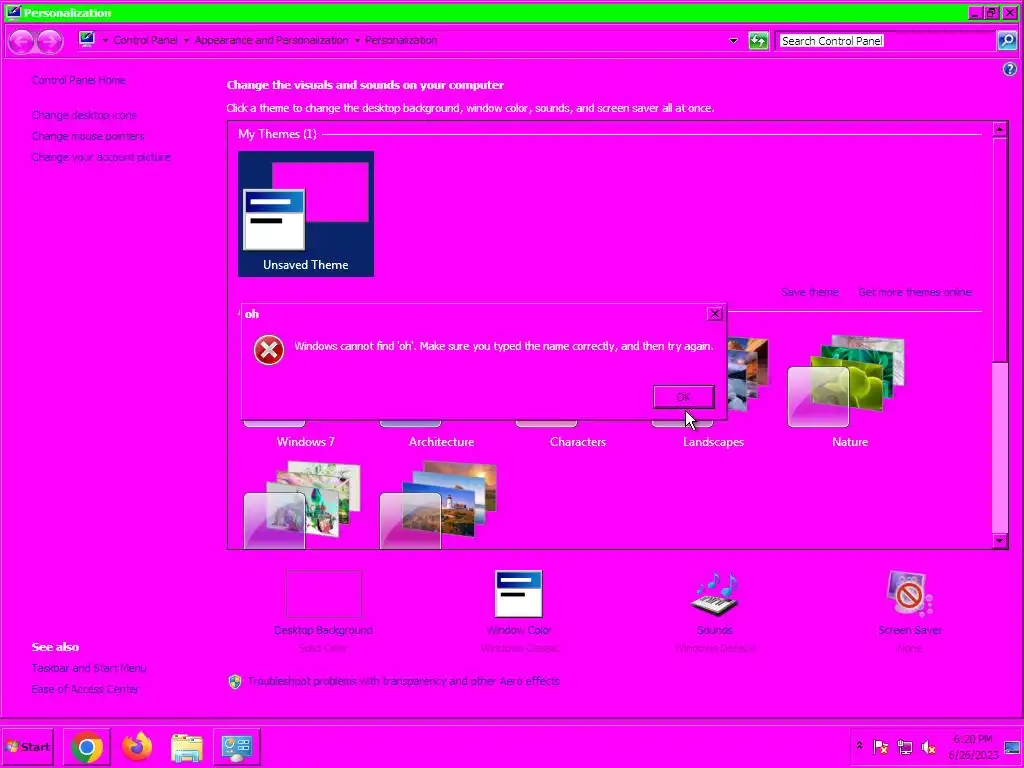Close the 'oh' error dialog with X
This screenshot has width=1024, height=768.
[x=714, y=313]
